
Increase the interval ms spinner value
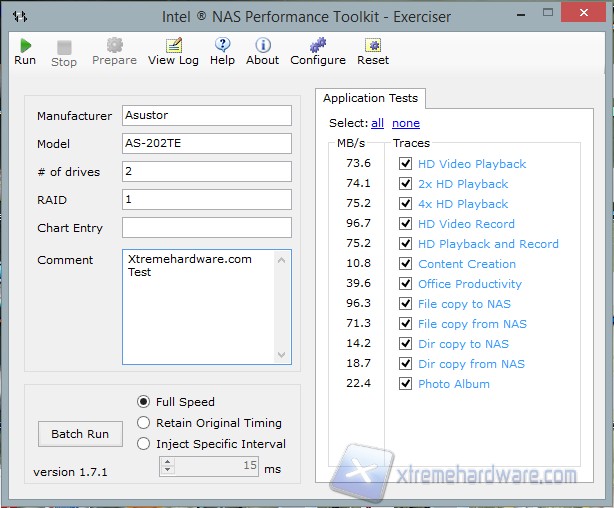coord(167,462)
